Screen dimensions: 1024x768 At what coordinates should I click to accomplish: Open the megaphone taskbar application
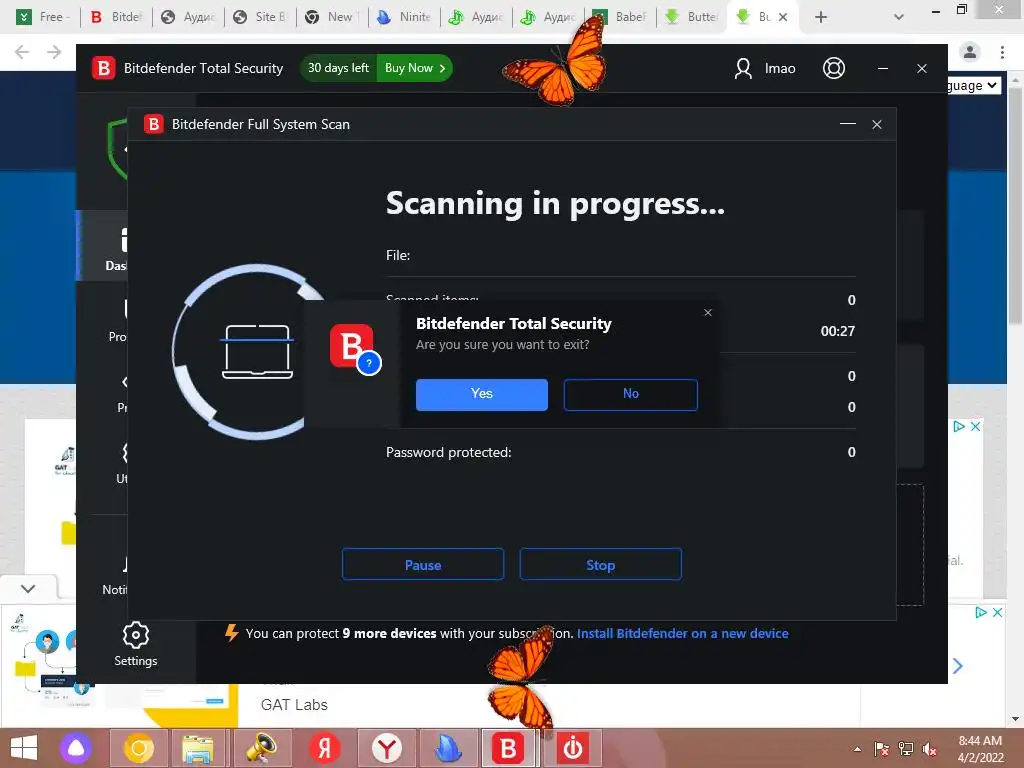(260, 748)
